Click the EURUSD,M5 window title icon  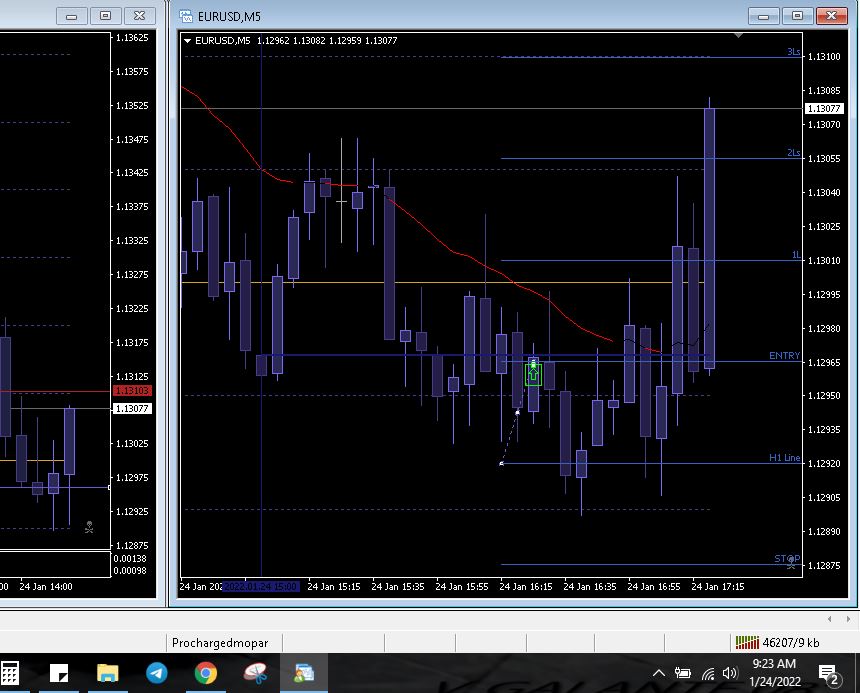pyautogui.click(x=185, y=15)
